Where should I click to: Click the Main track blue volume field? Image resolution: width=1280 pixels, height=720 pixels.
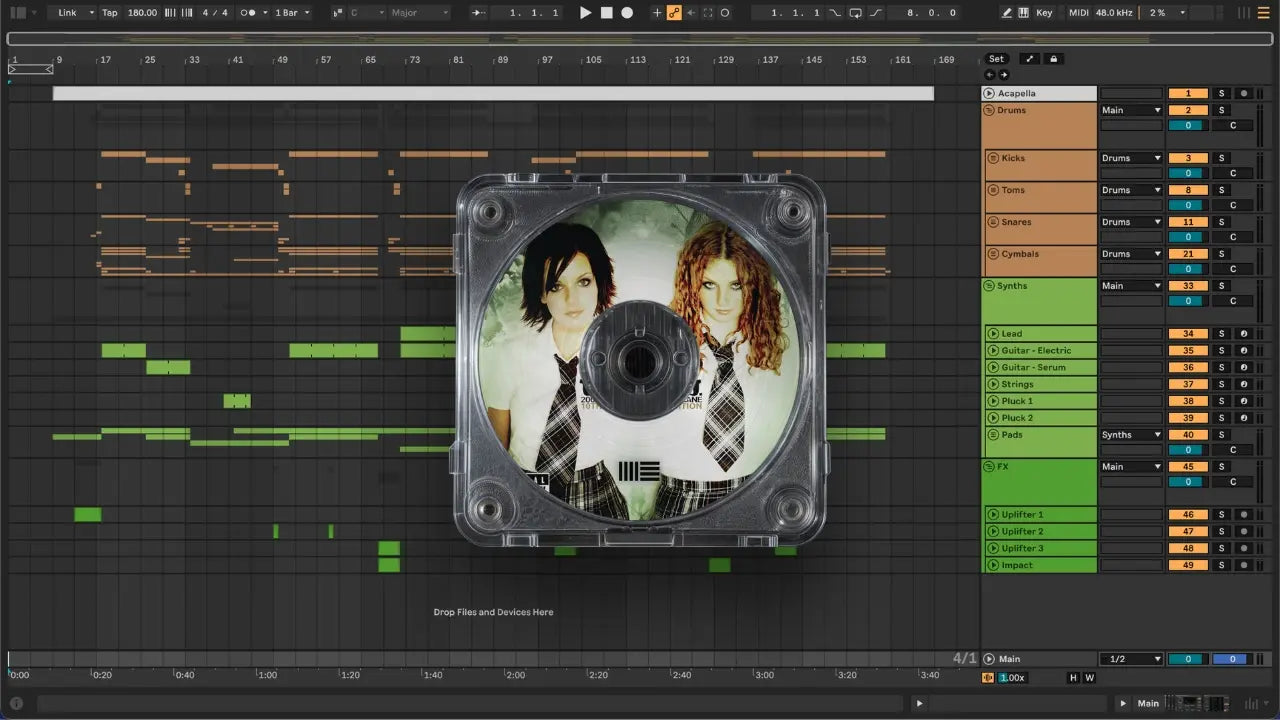(x=1231, y=659)
